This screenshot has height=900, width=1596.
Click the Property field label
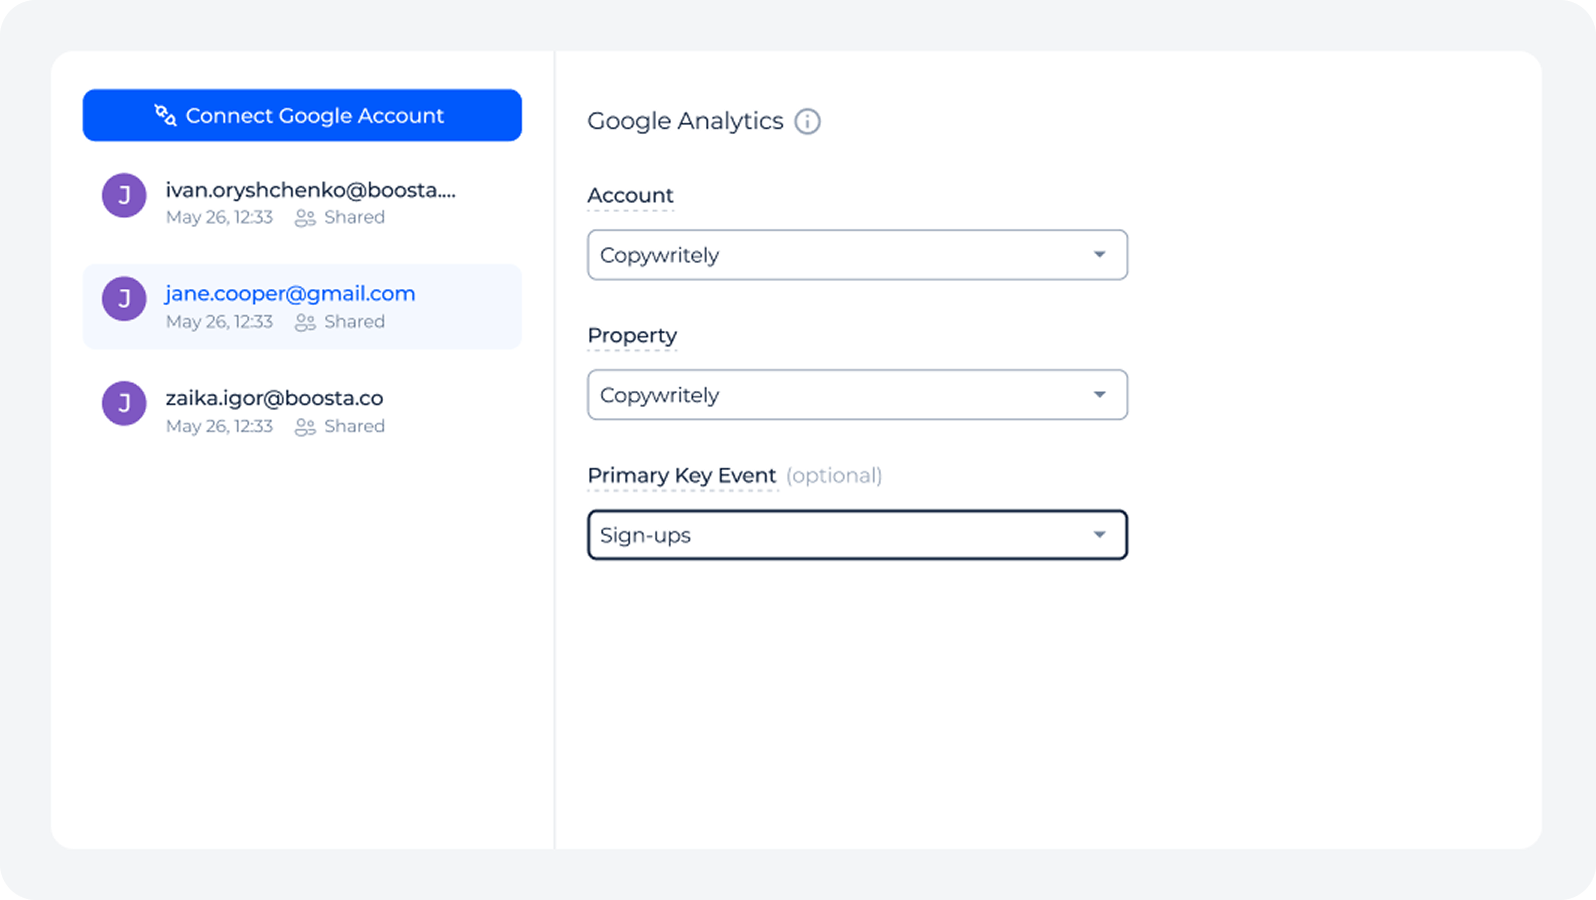pos(632,336)
